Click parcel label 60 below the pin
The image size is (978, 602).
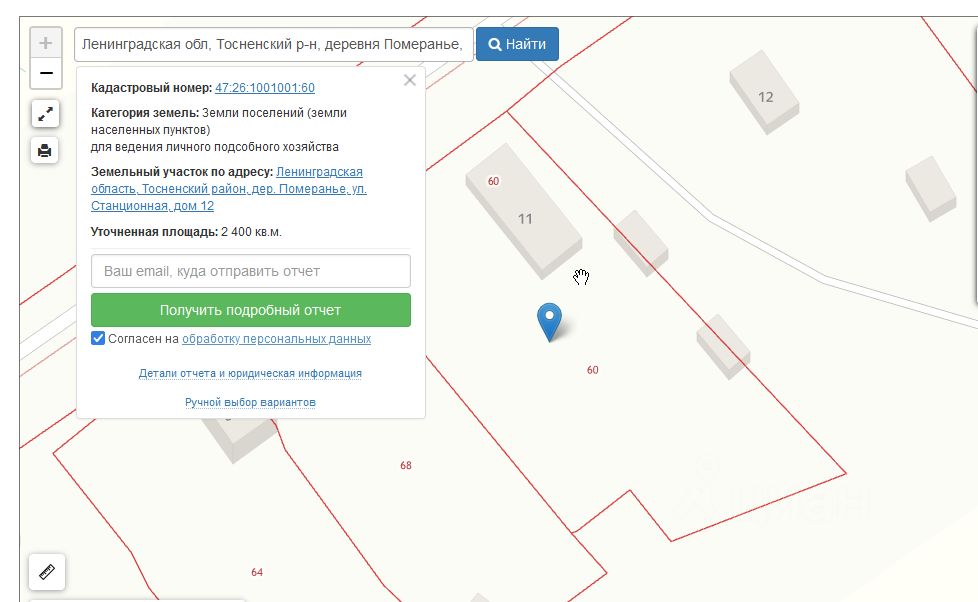point(593,370)
